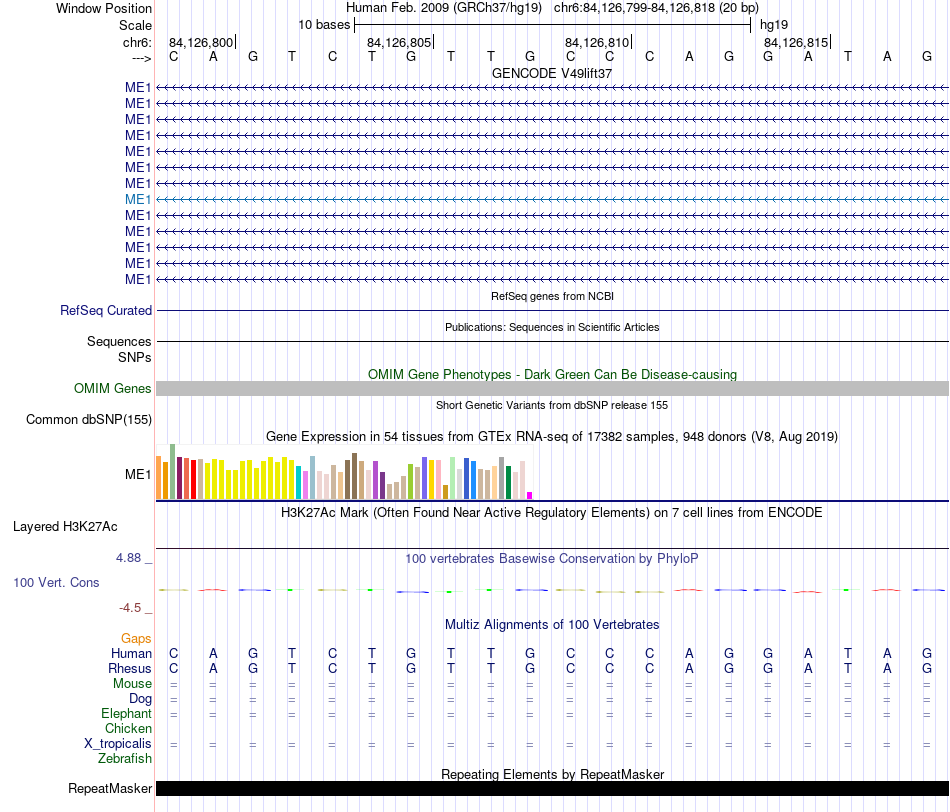Open the GTEx ME1 expression bar chart
Image resolution: width=950 pixels, height=812 pixels.
[x=344, y=472]
